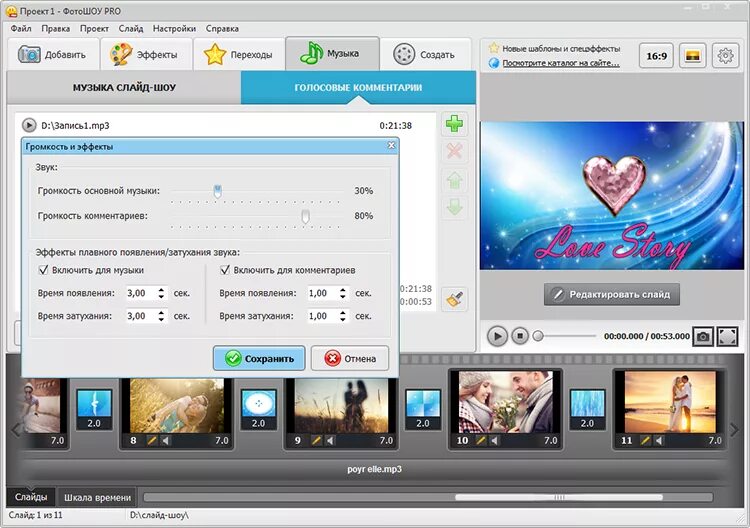Click speaker icon on slide 10
Viewport: 750px width, 528px height.
point(495,440)
